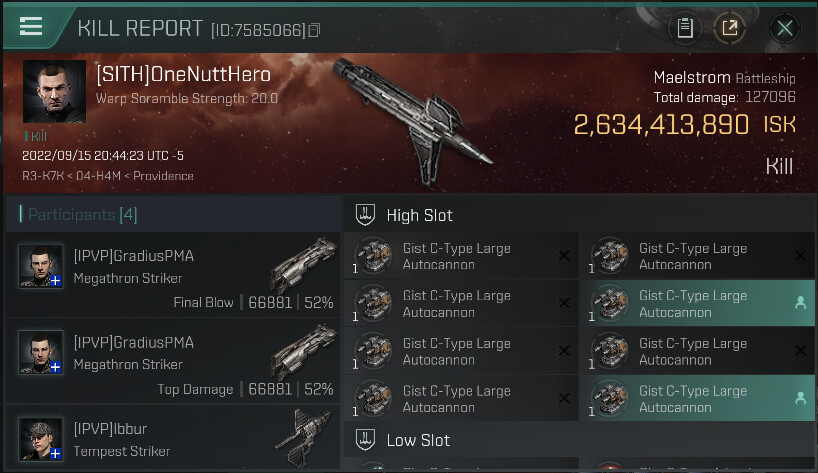Viewport: 818px width, 473px height.
Task: Collapse the High Slot section
Action: tap(365, 215)
